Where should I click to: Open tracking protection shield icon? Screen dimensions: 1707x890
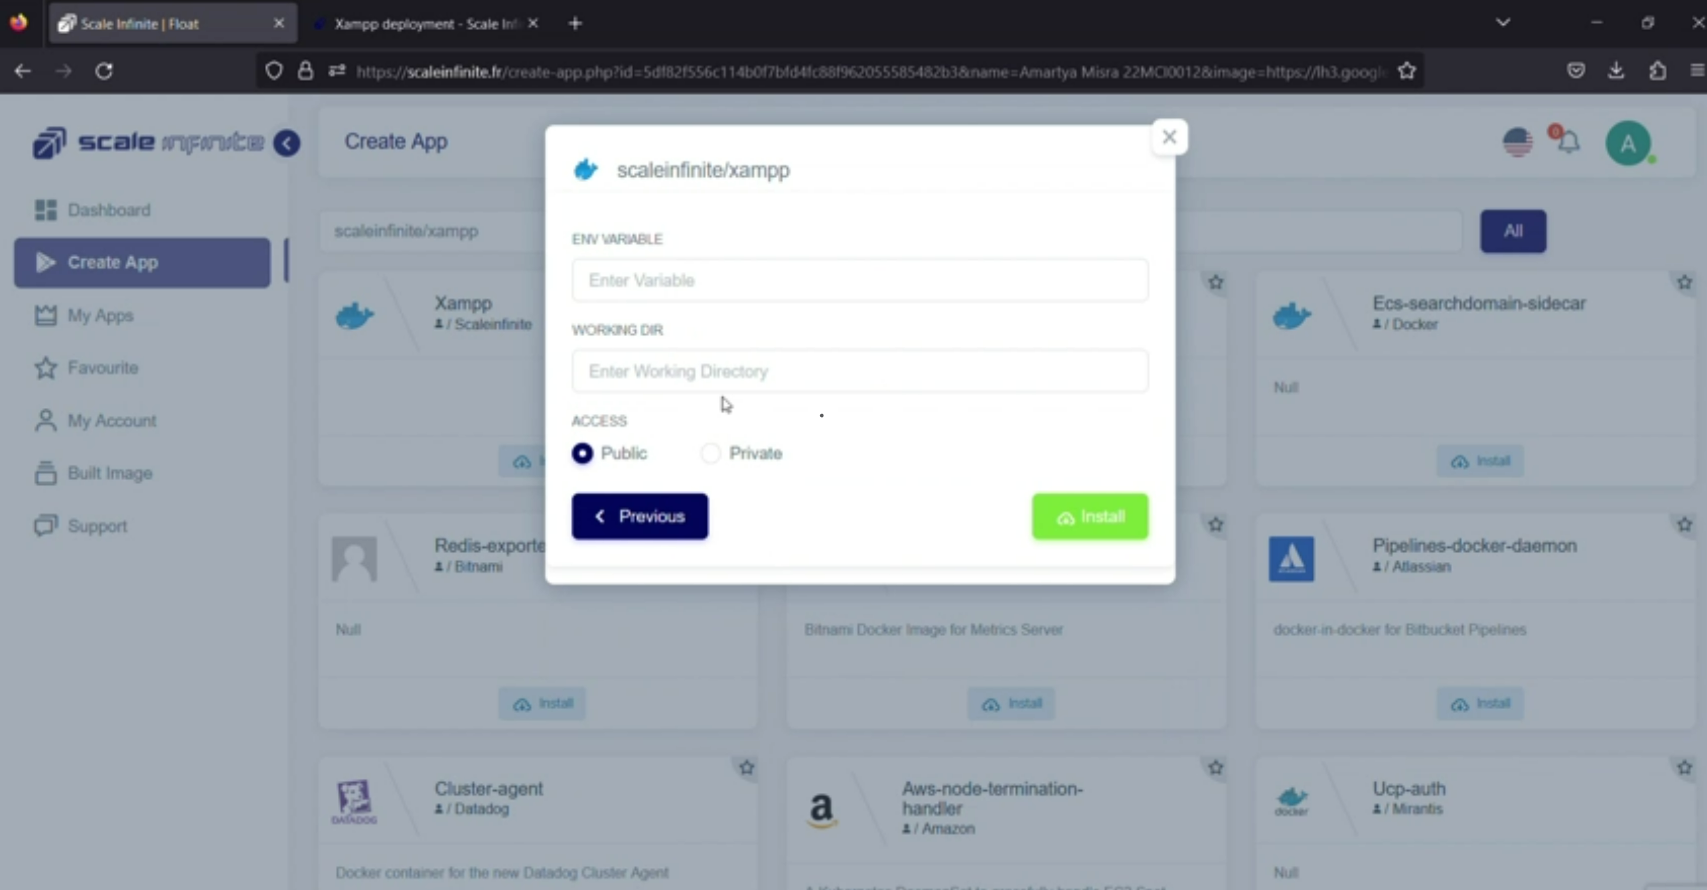pyautogui.click(x=273, y=71)
